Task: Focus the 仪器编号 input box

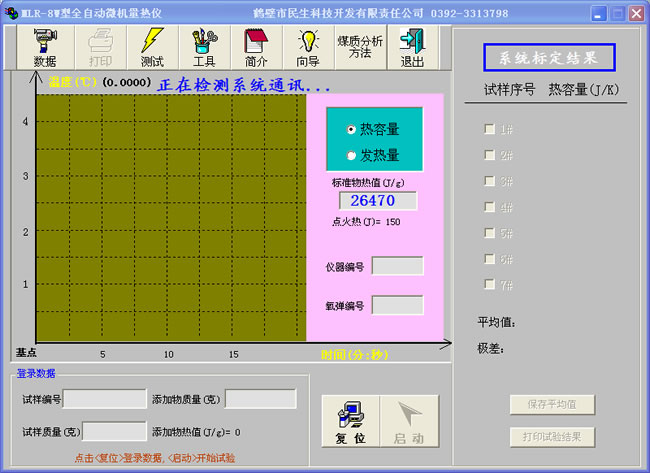Action: coord(397,266)
